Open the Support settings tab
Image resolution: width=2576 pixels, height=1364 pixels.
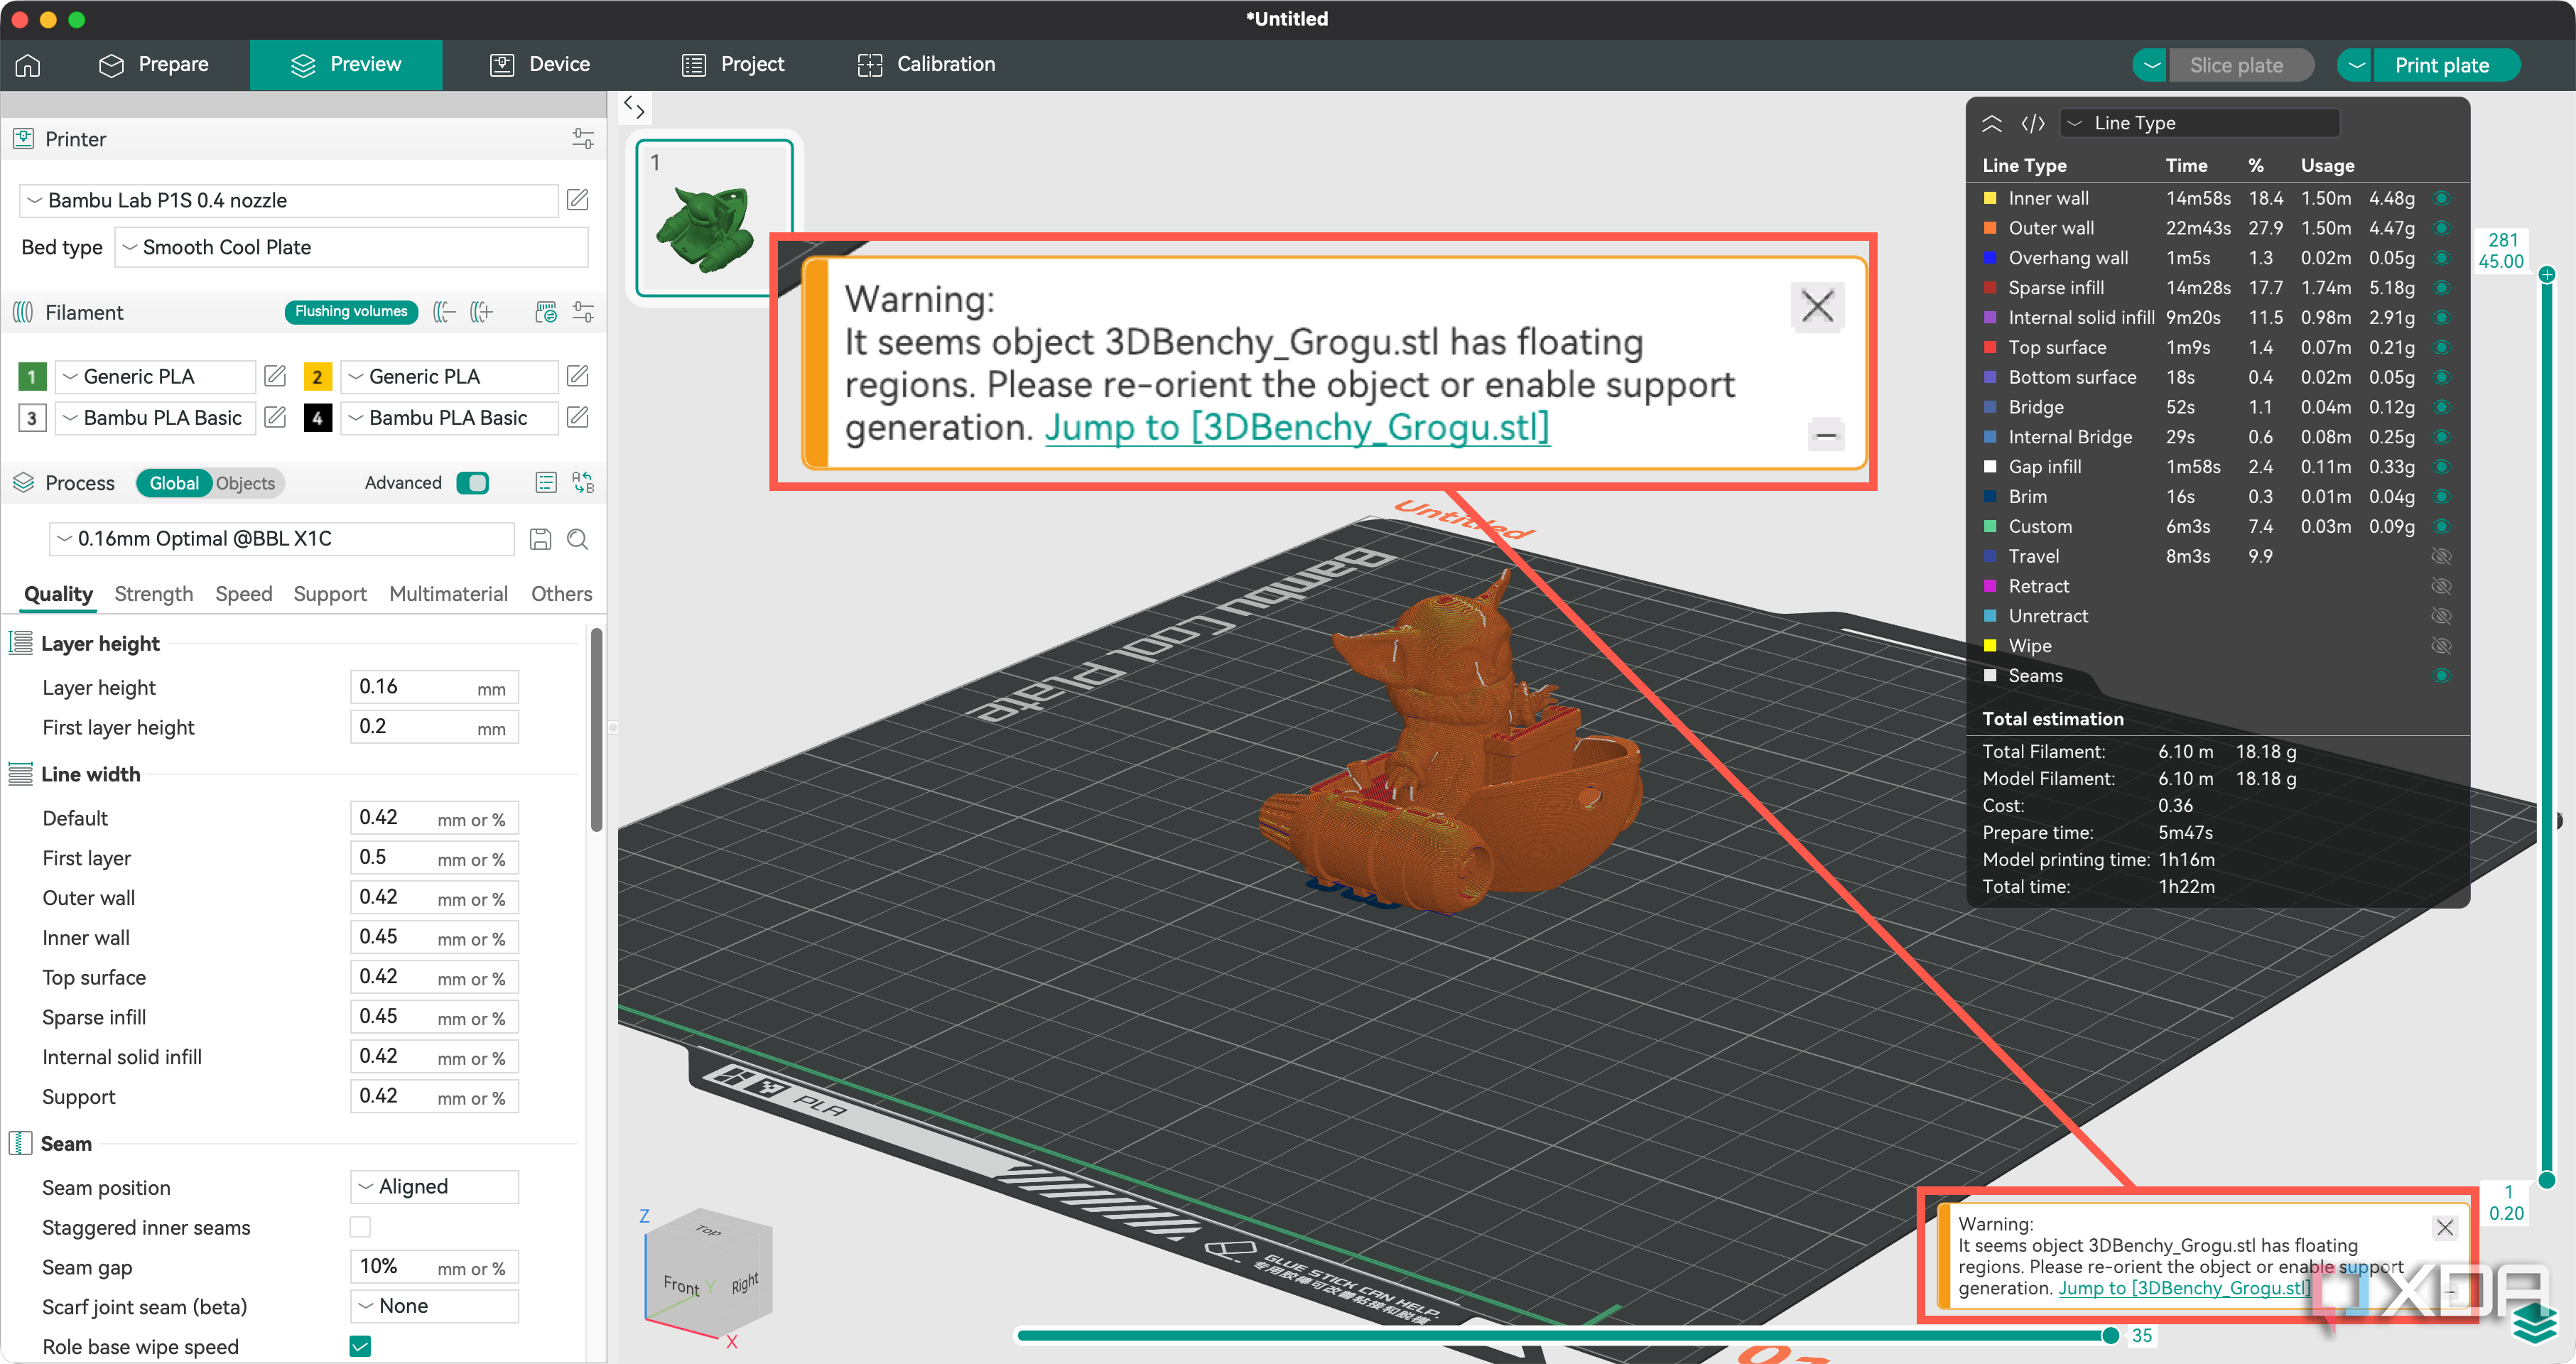(330, 594)
